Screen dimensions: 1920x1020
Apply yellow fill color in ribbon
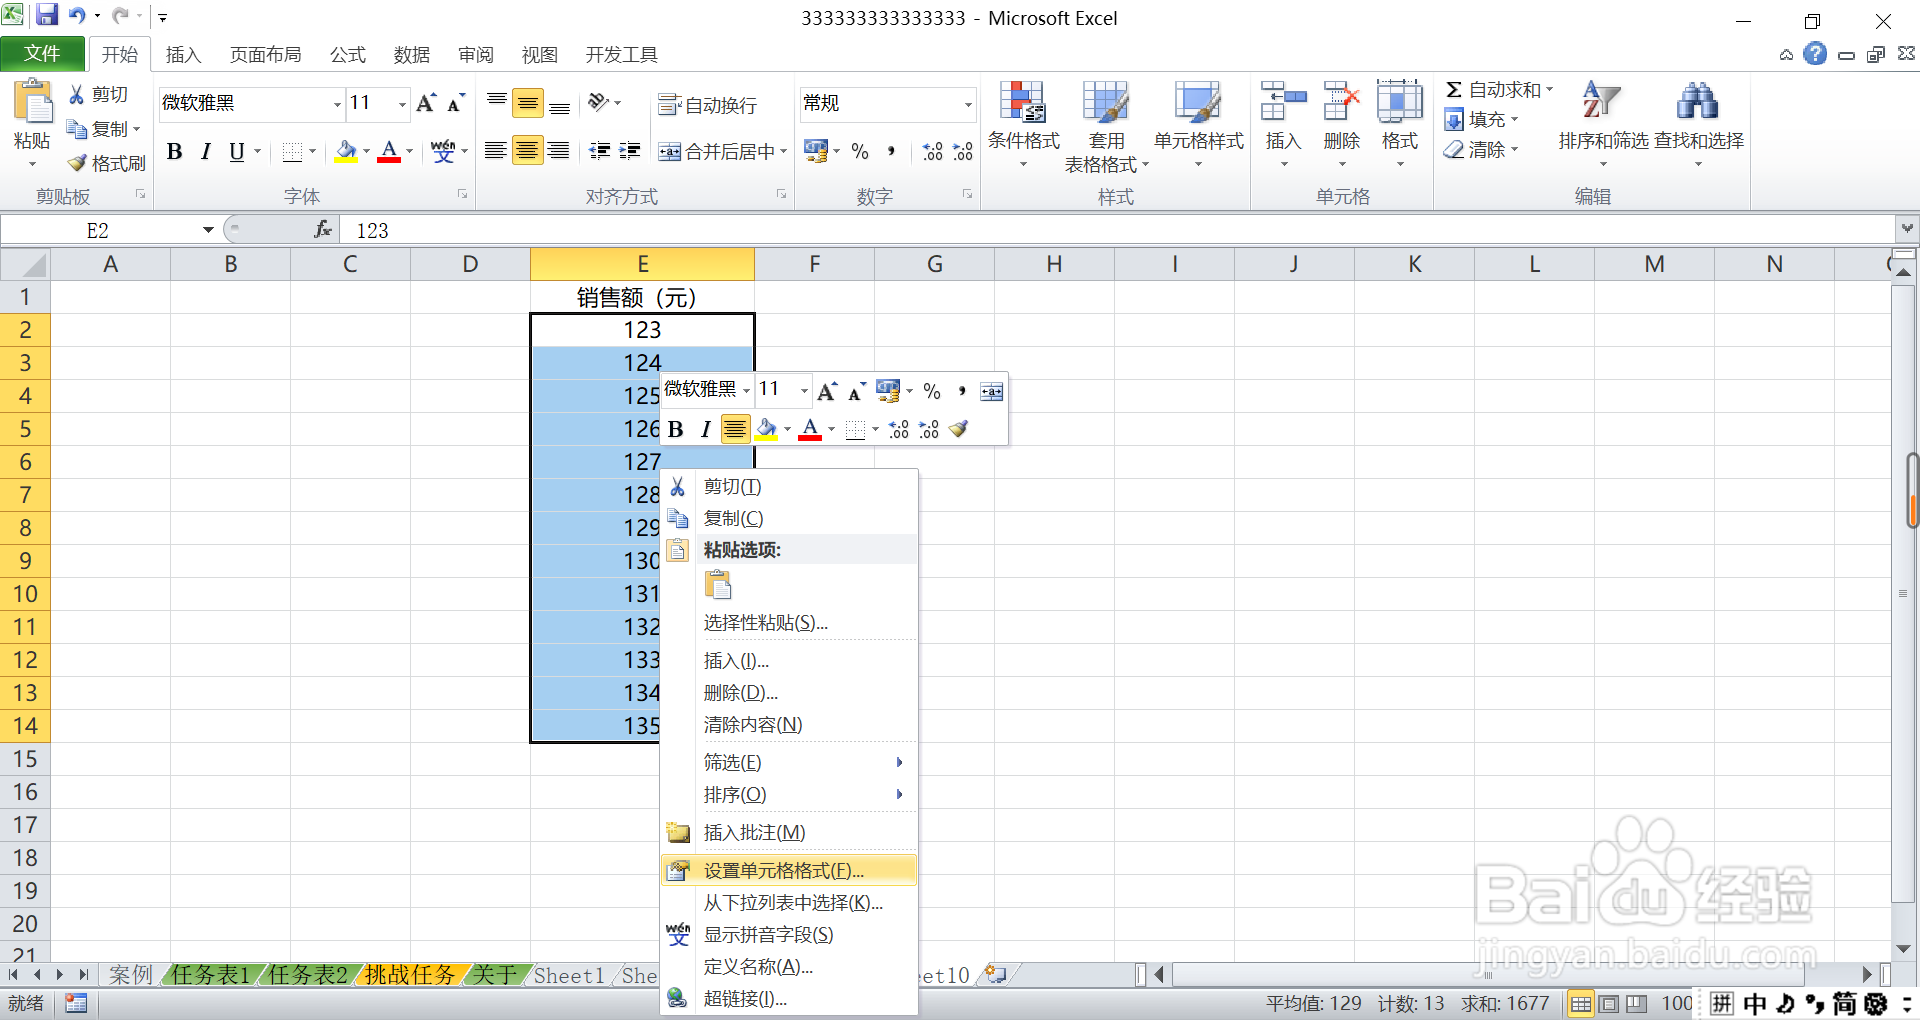click(x=346, y=152)
